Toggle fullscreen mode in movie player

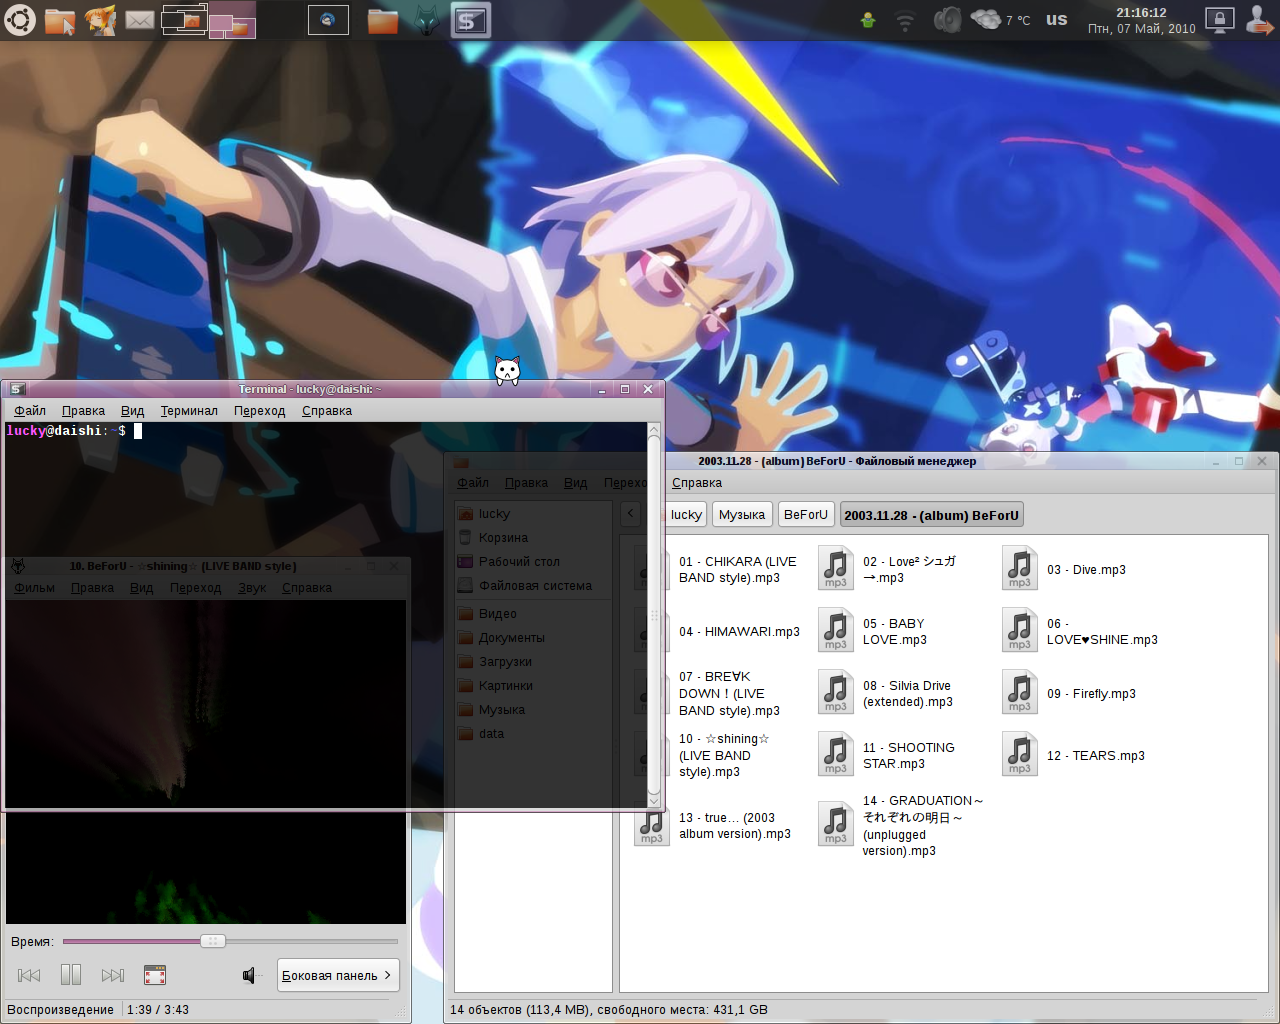click(155, 975)
